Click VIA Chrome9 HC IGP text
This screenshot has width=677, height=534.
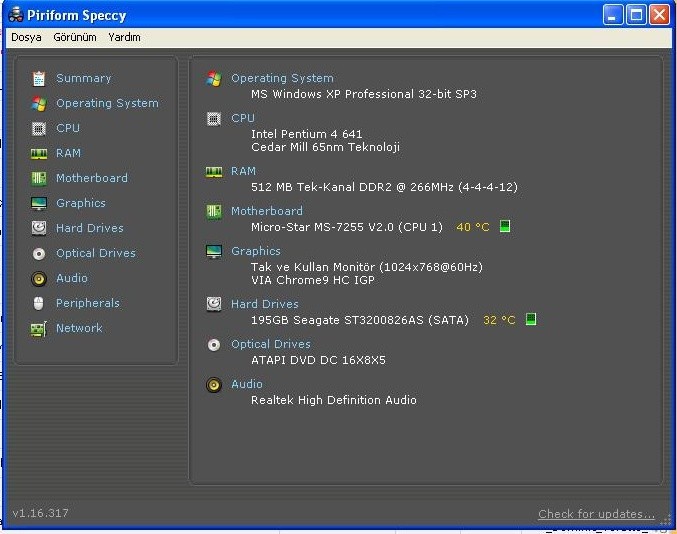tap(313, 280)
